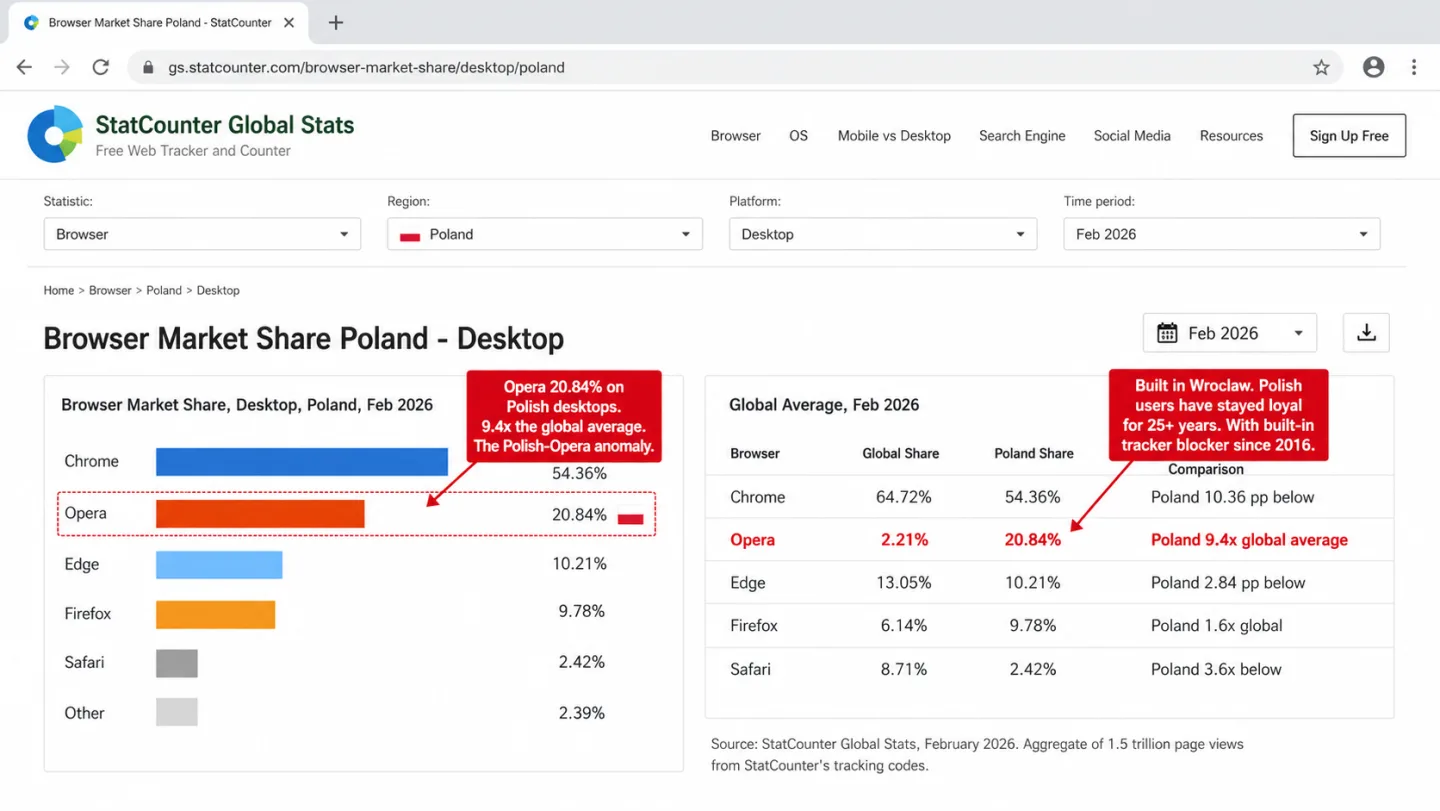The width and height of the screenshot is (1440, 811).
Task: Open the Resources nav item
Action: coord(1231,136)
